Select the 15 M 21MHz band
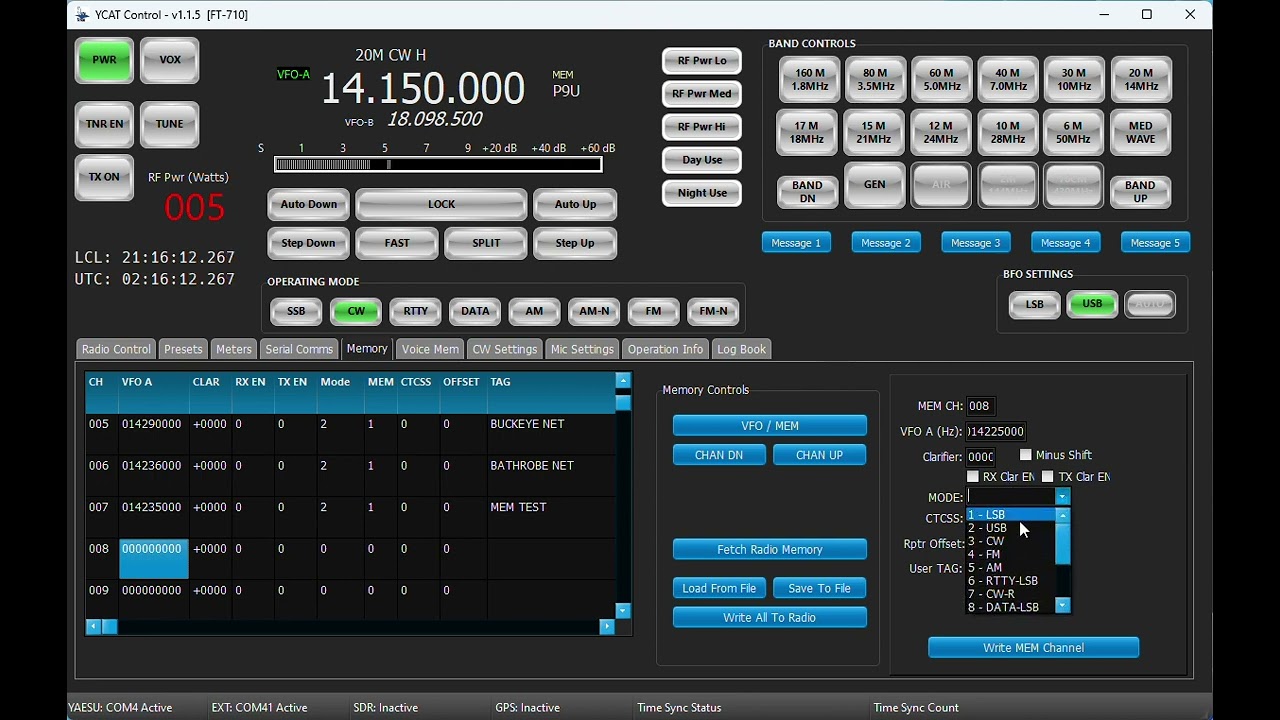The image size is (1280, 720). tap(874, 133)
